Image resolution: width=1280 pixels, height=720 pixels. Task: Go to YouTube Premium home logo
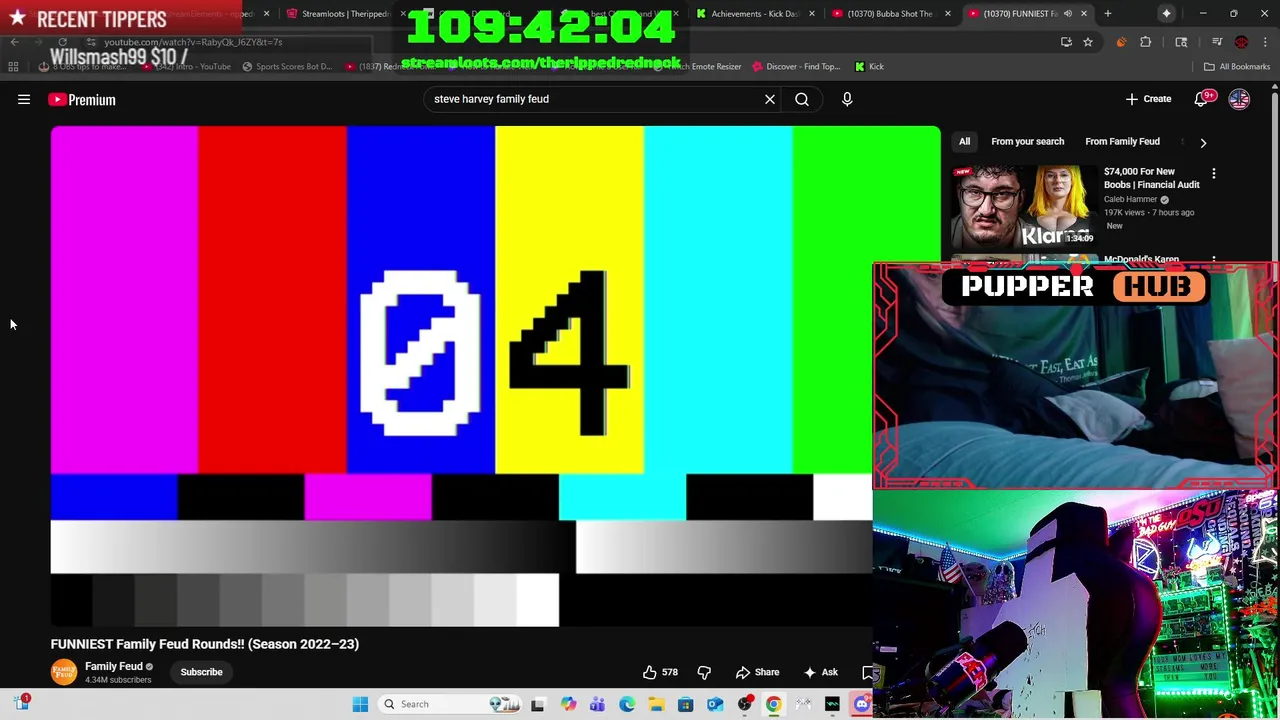[81, 99]
